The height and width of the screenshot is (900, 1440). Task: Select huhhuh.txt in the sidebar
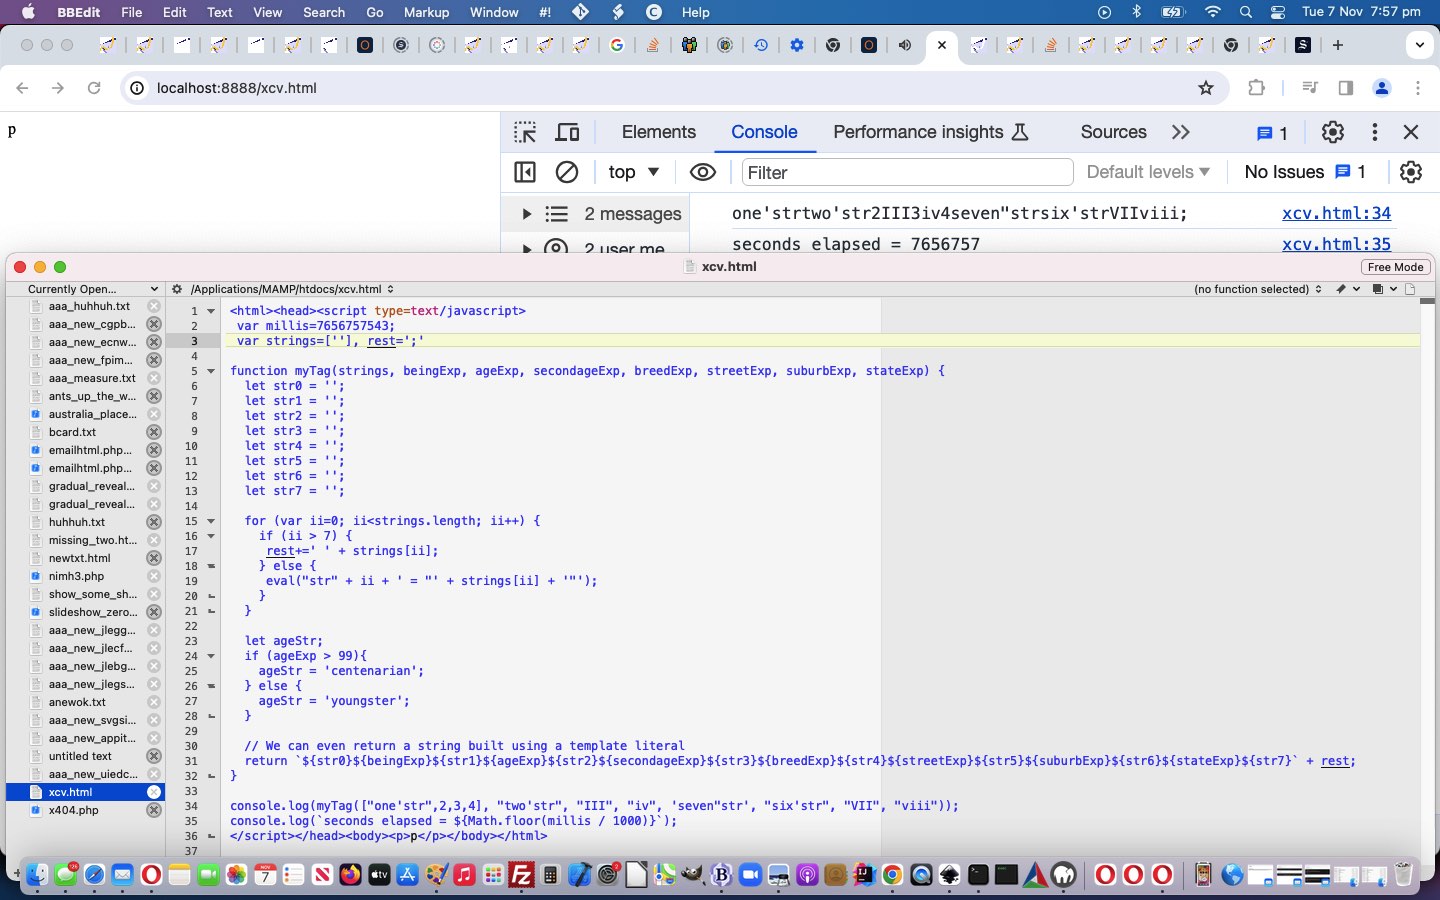(77, 522)
